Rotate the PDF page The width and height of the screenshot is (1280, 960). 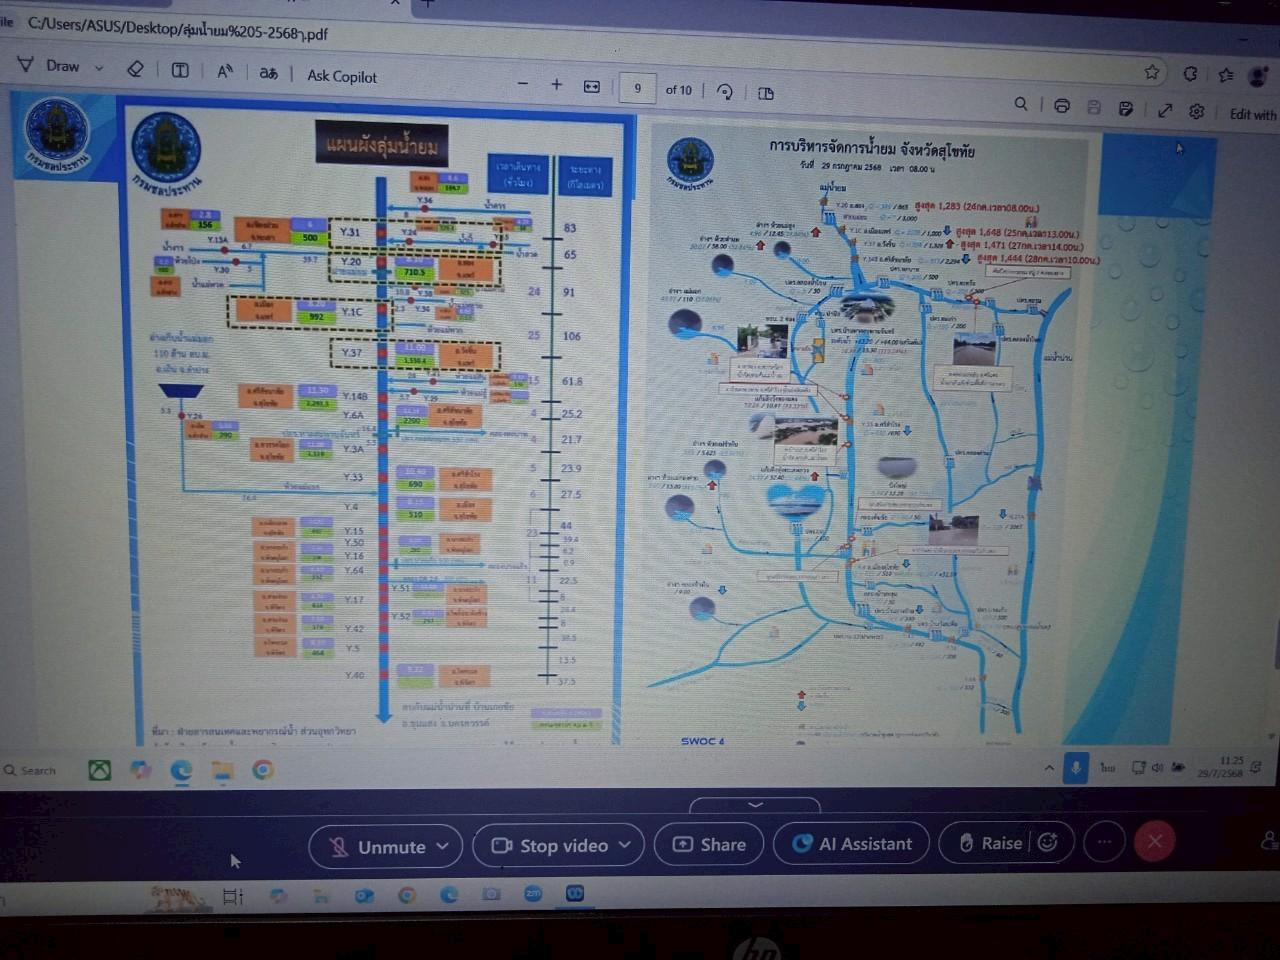point(725,92)
